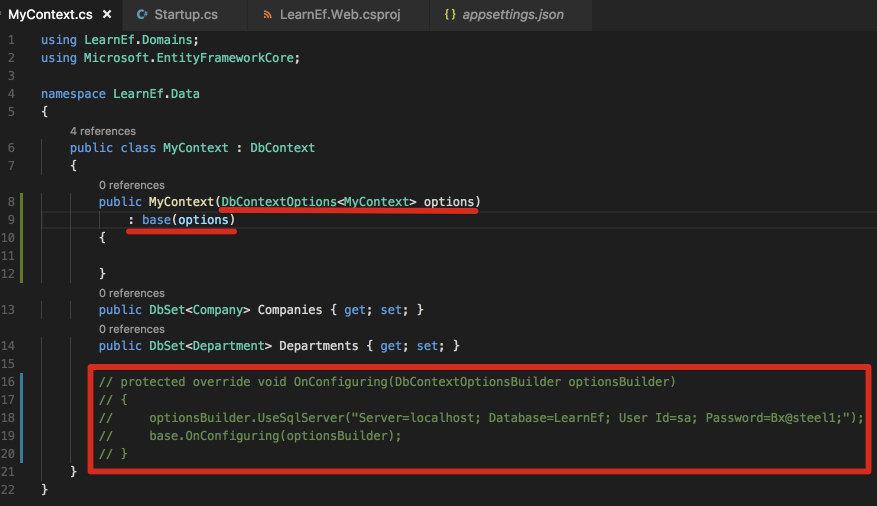This screenshot has width=877, height=506.
Task: Click the 'LearnEf.Data' namespace name
Action: tap(156, 93)
